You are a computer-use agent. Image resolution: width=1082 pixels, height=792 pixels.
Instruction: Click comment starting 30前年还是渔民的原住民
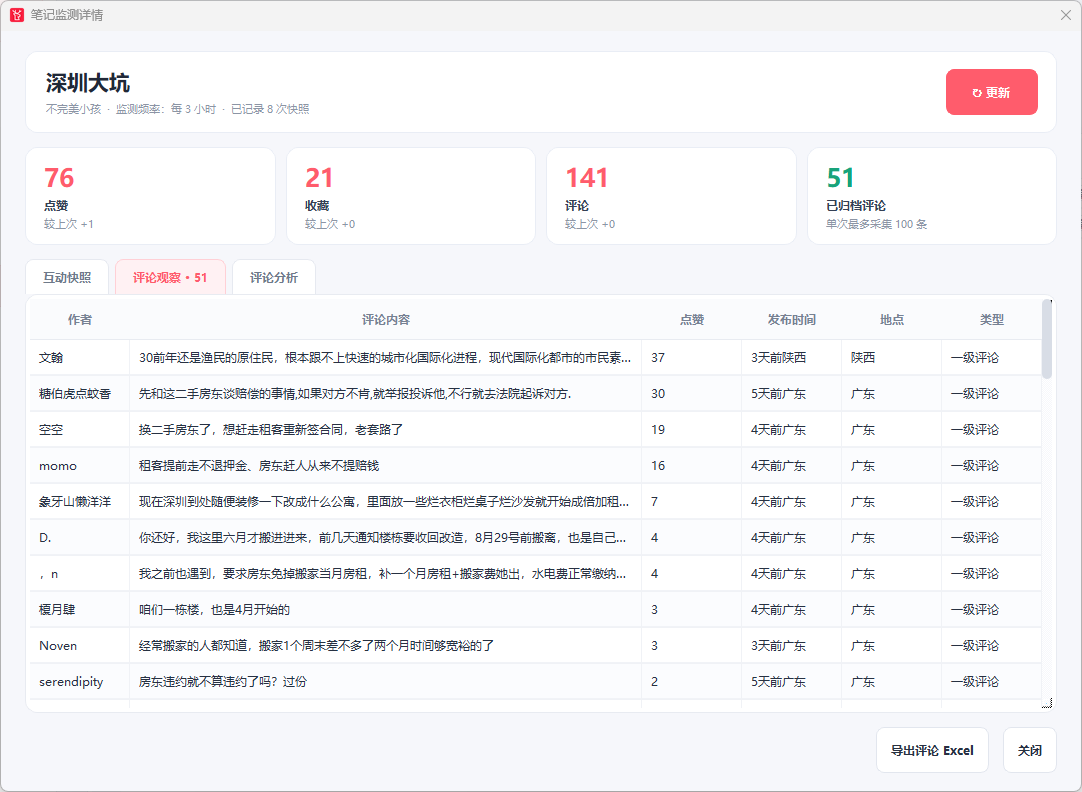[385, 357]
